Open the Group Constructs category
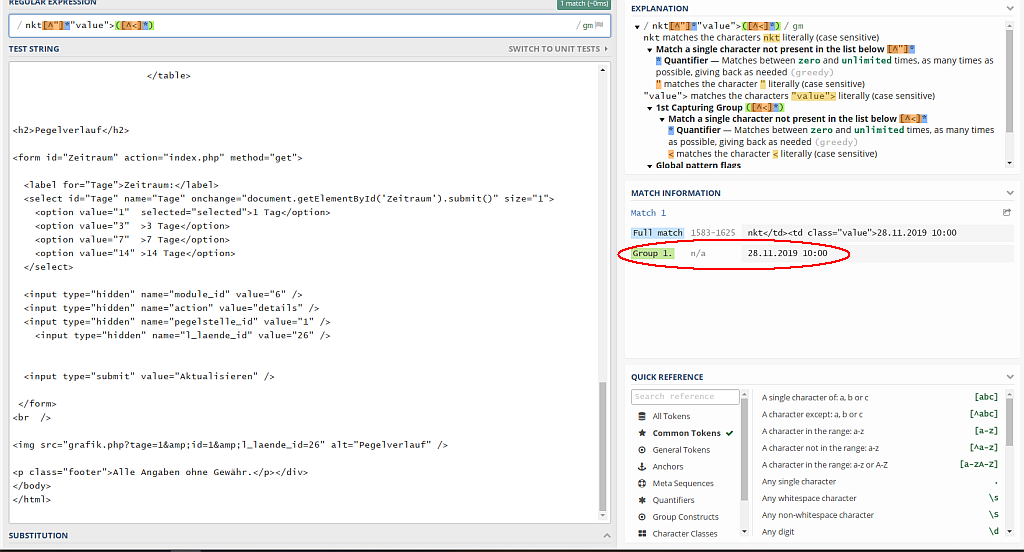 (x=686, y=517)
